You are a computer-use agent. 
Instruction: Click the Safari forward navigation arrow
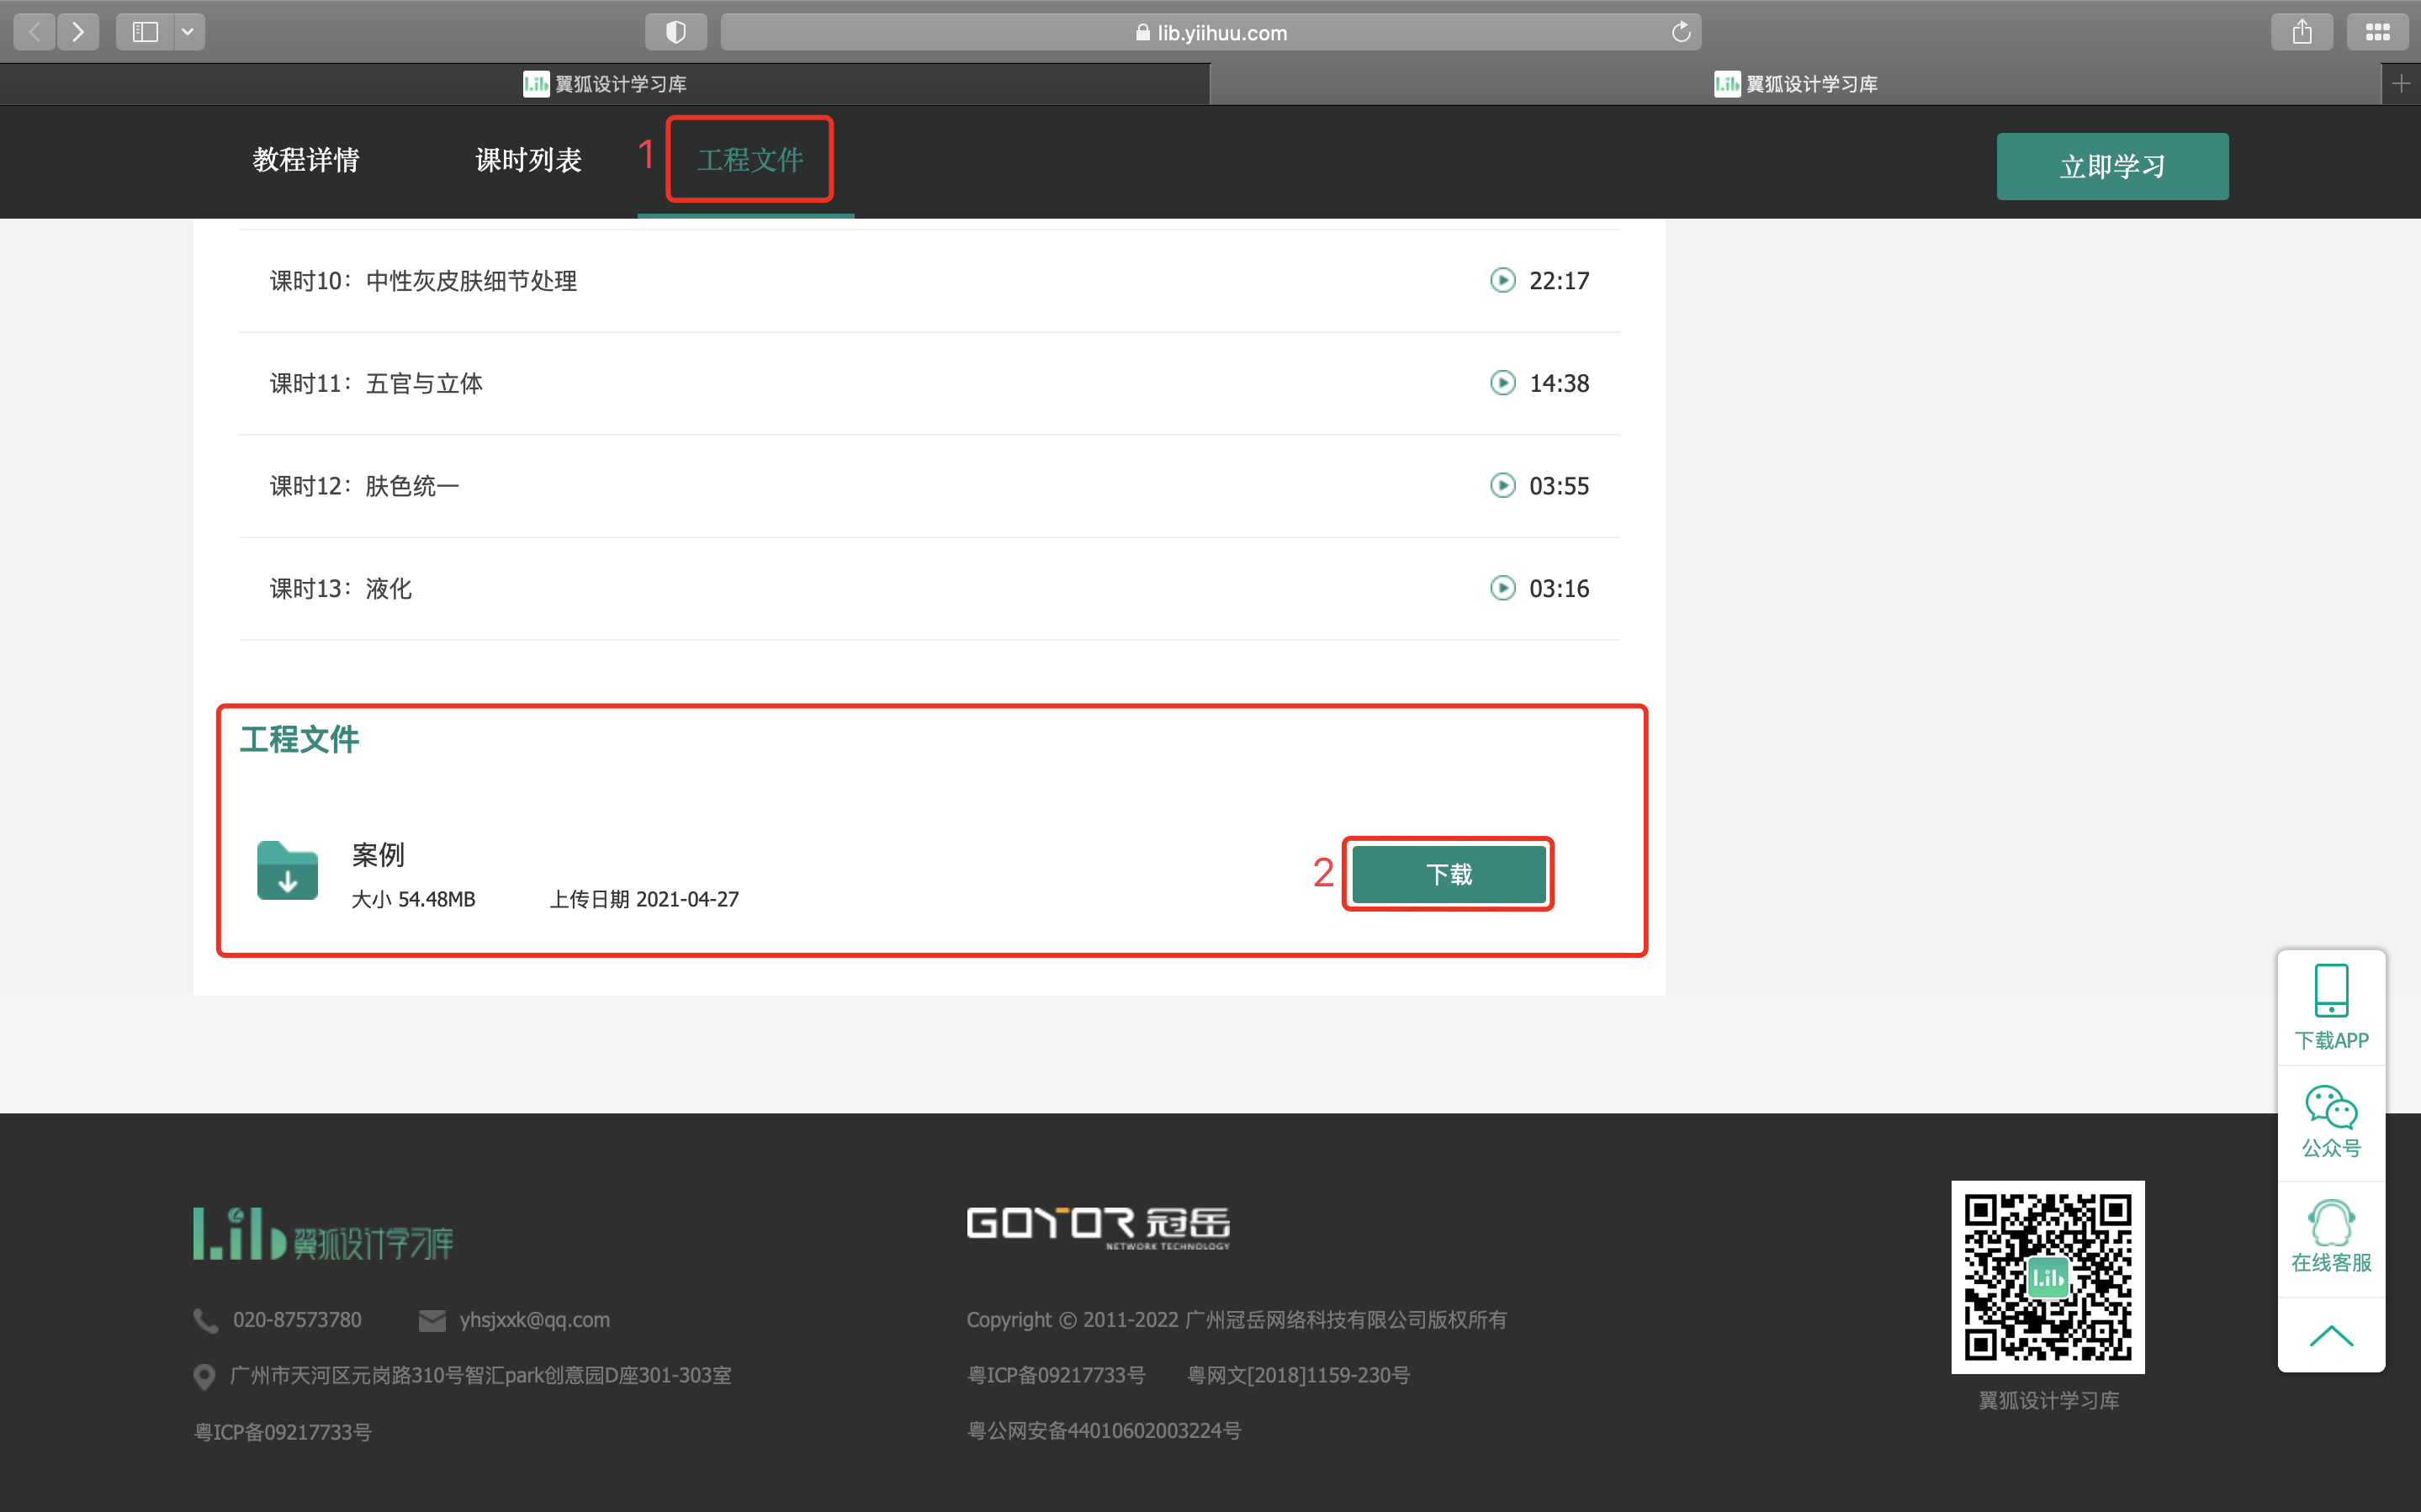(x=78, y=32)
